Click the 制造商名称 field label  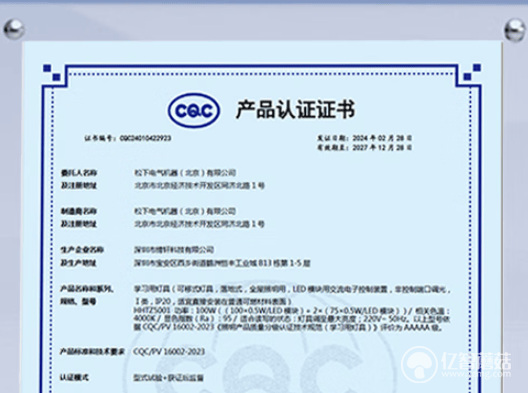[78, 211]
